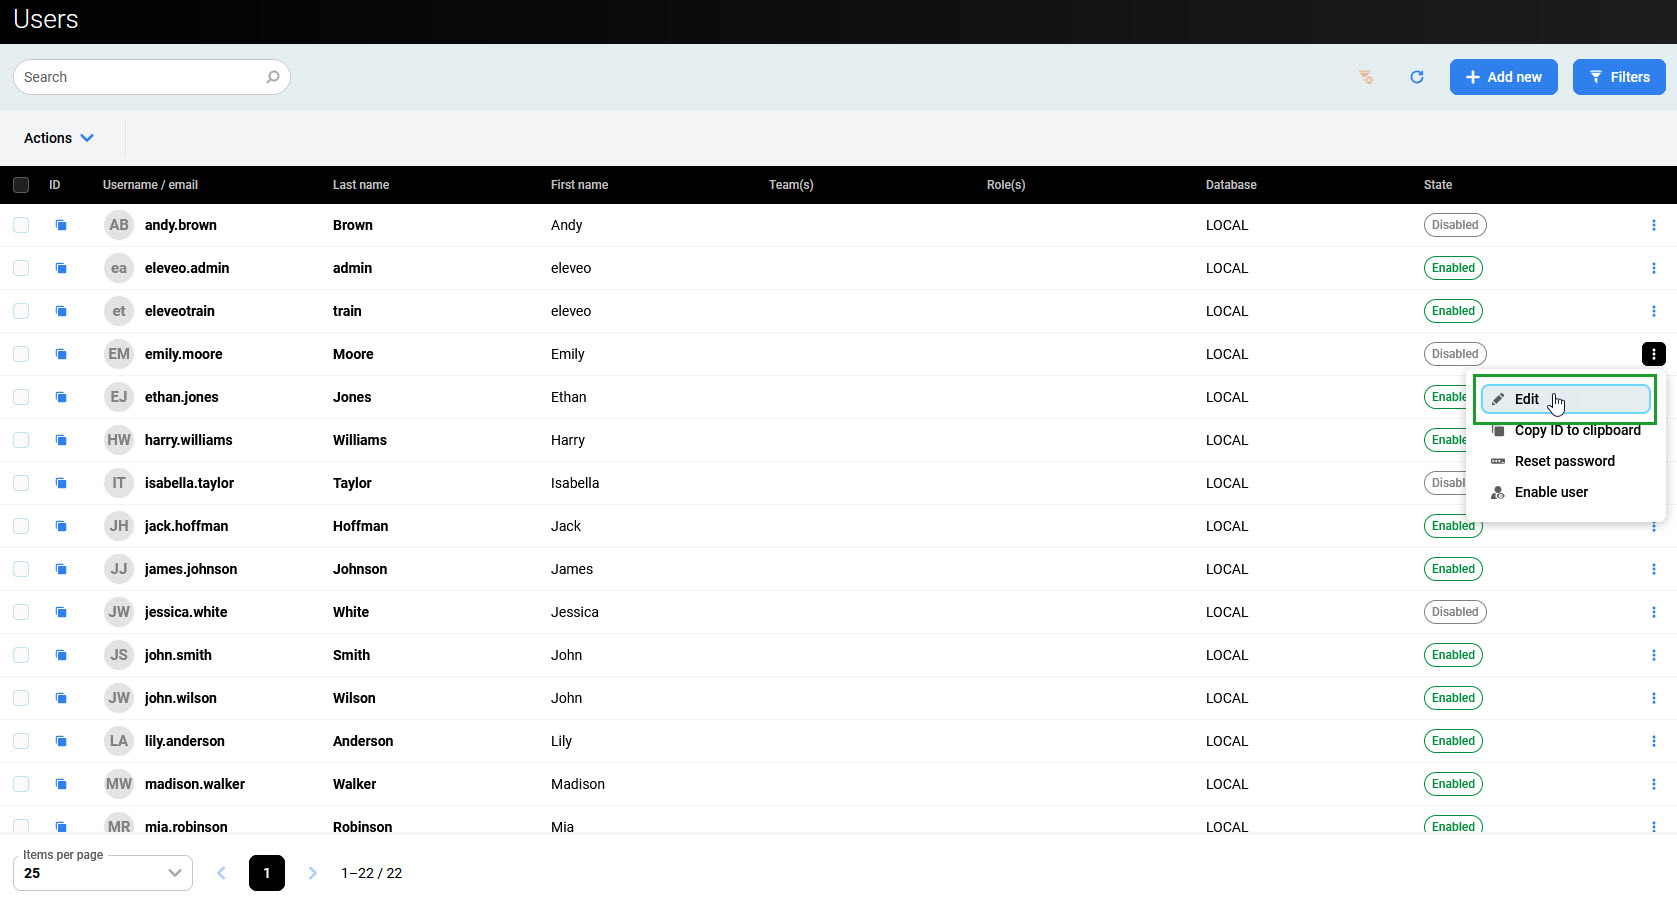Open three-dot menu for john.smith row

[x=1653, y=655]
